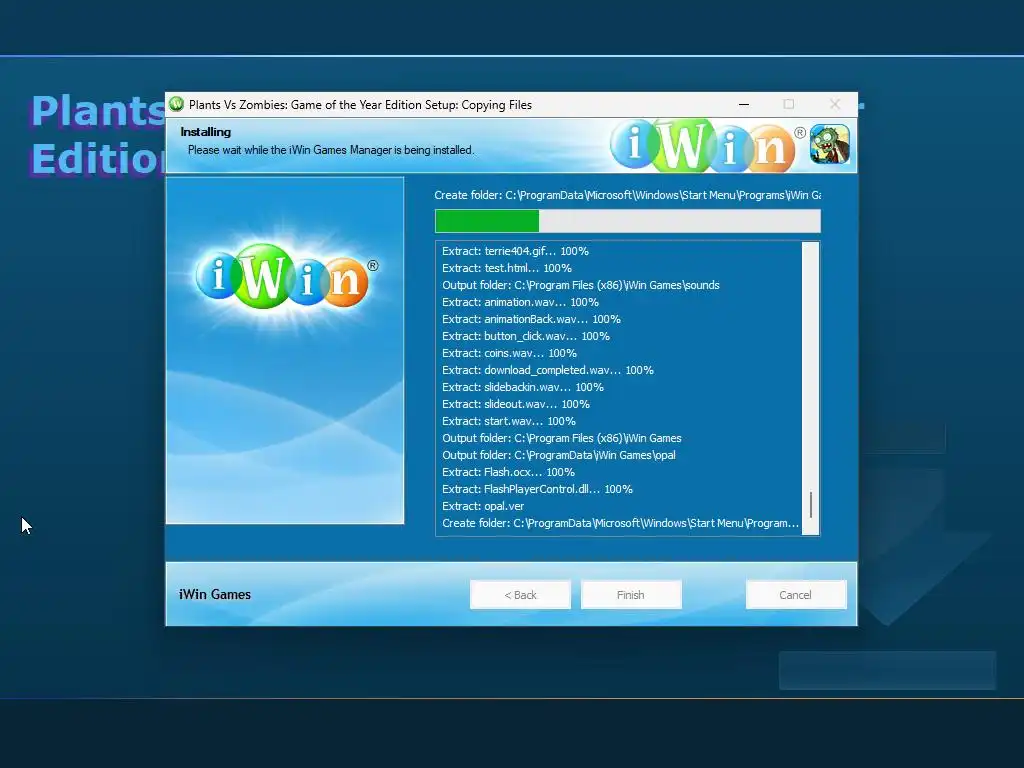Click the green installation progress bar
Screen dimensions: 1024x768
click(x=628, y=221)
